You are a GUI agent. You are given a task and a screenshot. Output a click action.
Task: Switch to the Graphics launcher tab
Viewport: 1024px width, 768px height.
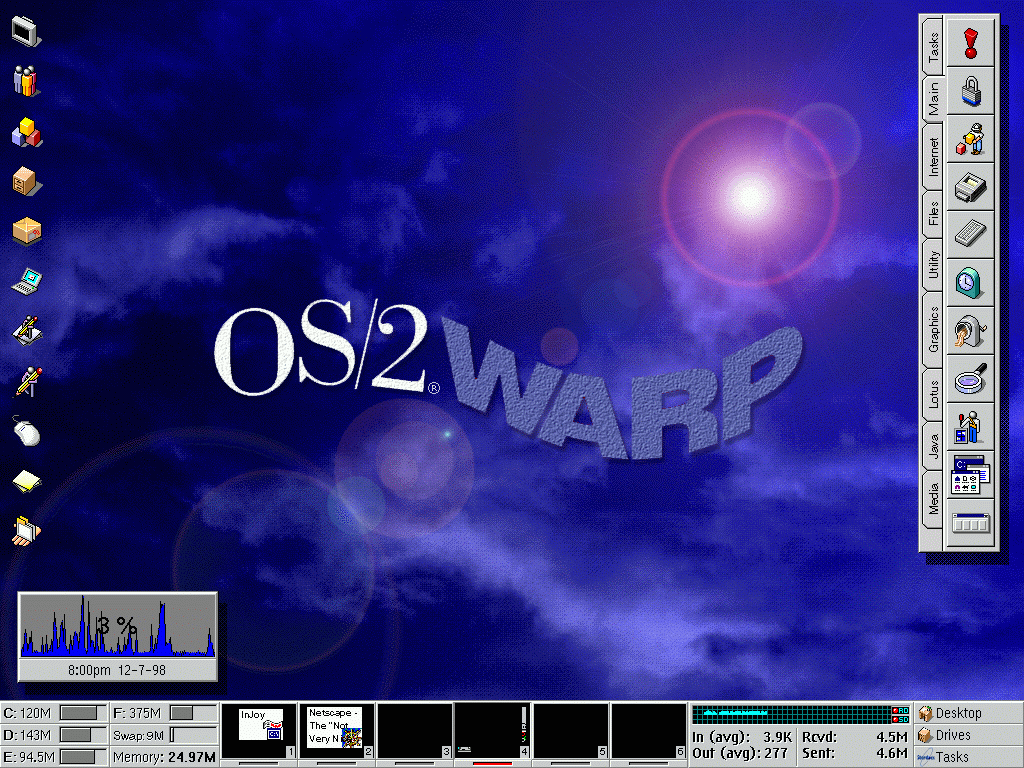pyautogui.click(x=934, y=330)
